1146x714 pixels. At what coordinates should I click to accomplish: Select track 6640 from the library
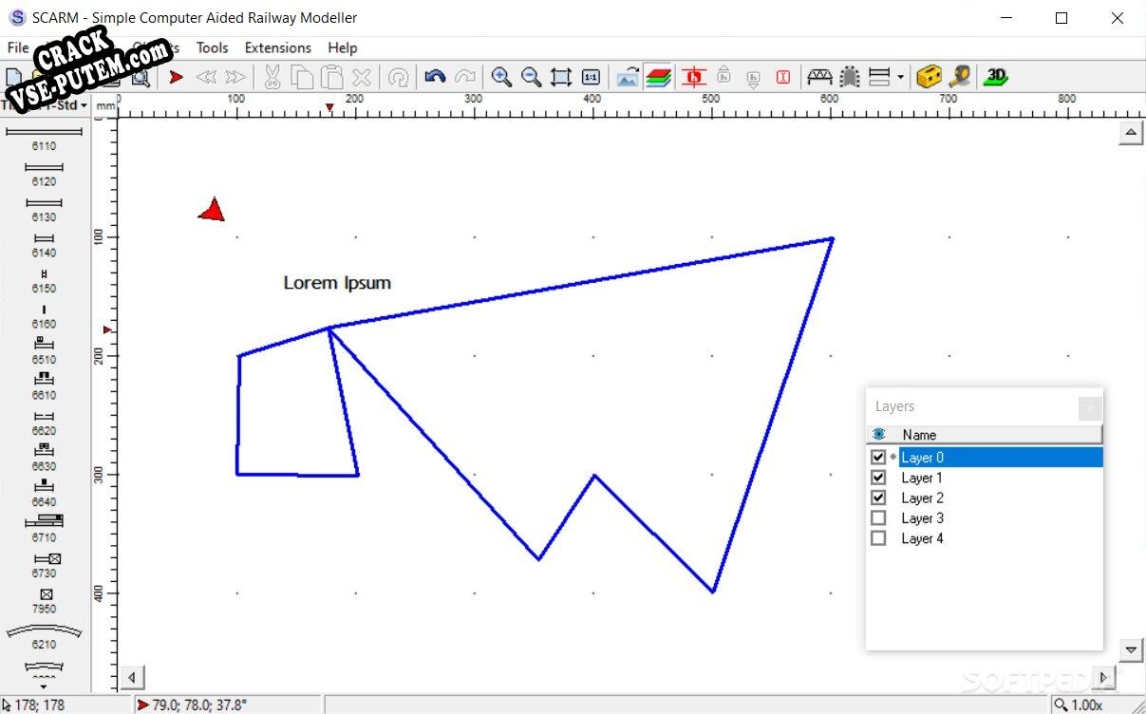[x=44, y=494]
